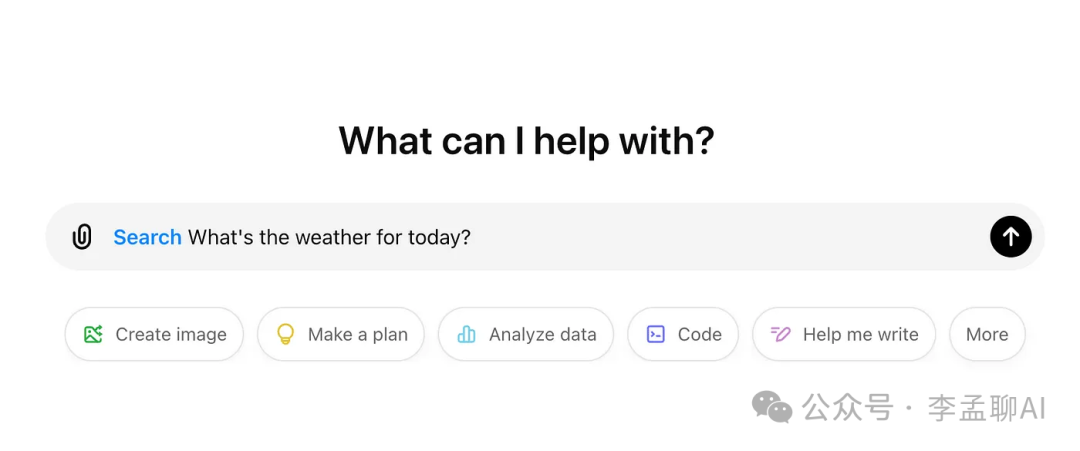Click the purple terminal Code icon
1080x451 pixels.
tap(656, 335)
